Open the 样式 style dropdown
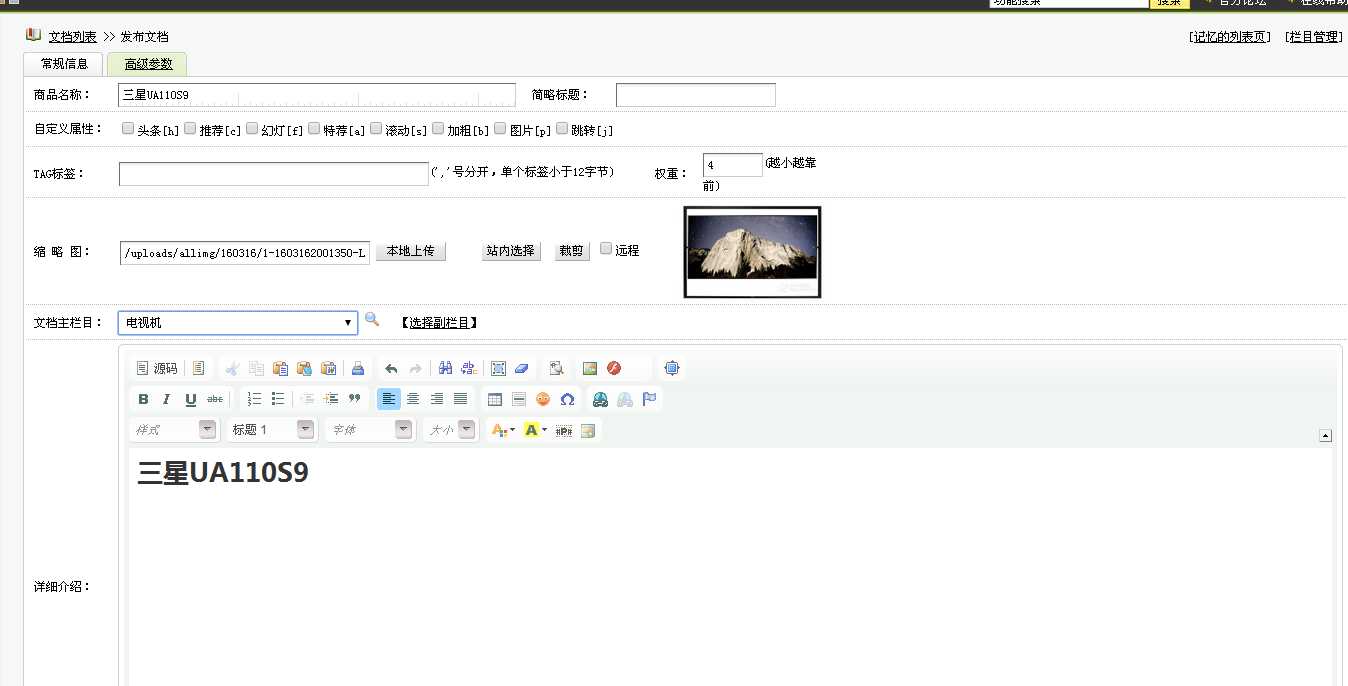Viewport: 1348px width, 686px height. (173, 430)
